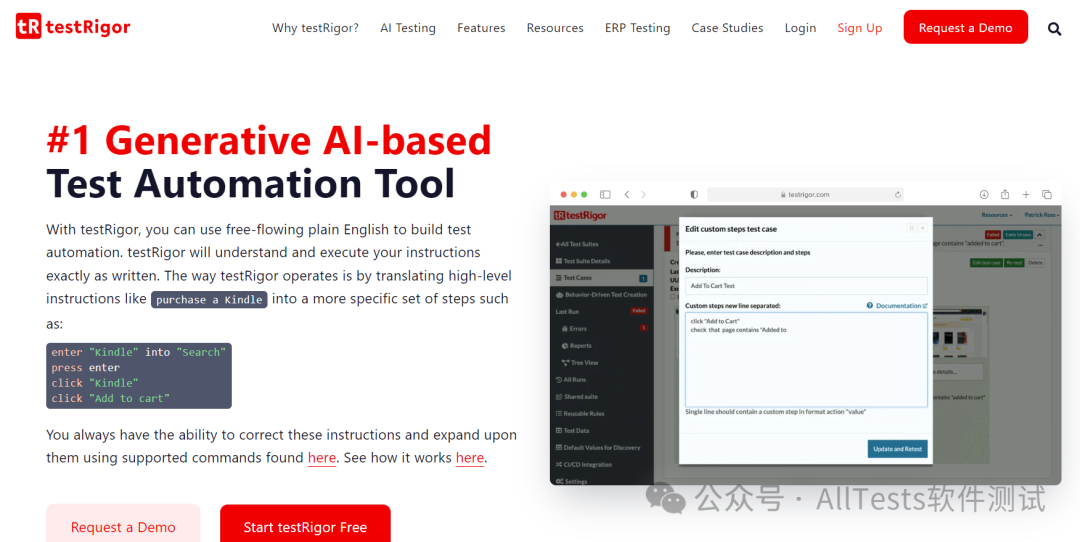Click the search magnifier icon in header
The width and height of the screenshot is (1080, 542).
tap(1054, 29)
